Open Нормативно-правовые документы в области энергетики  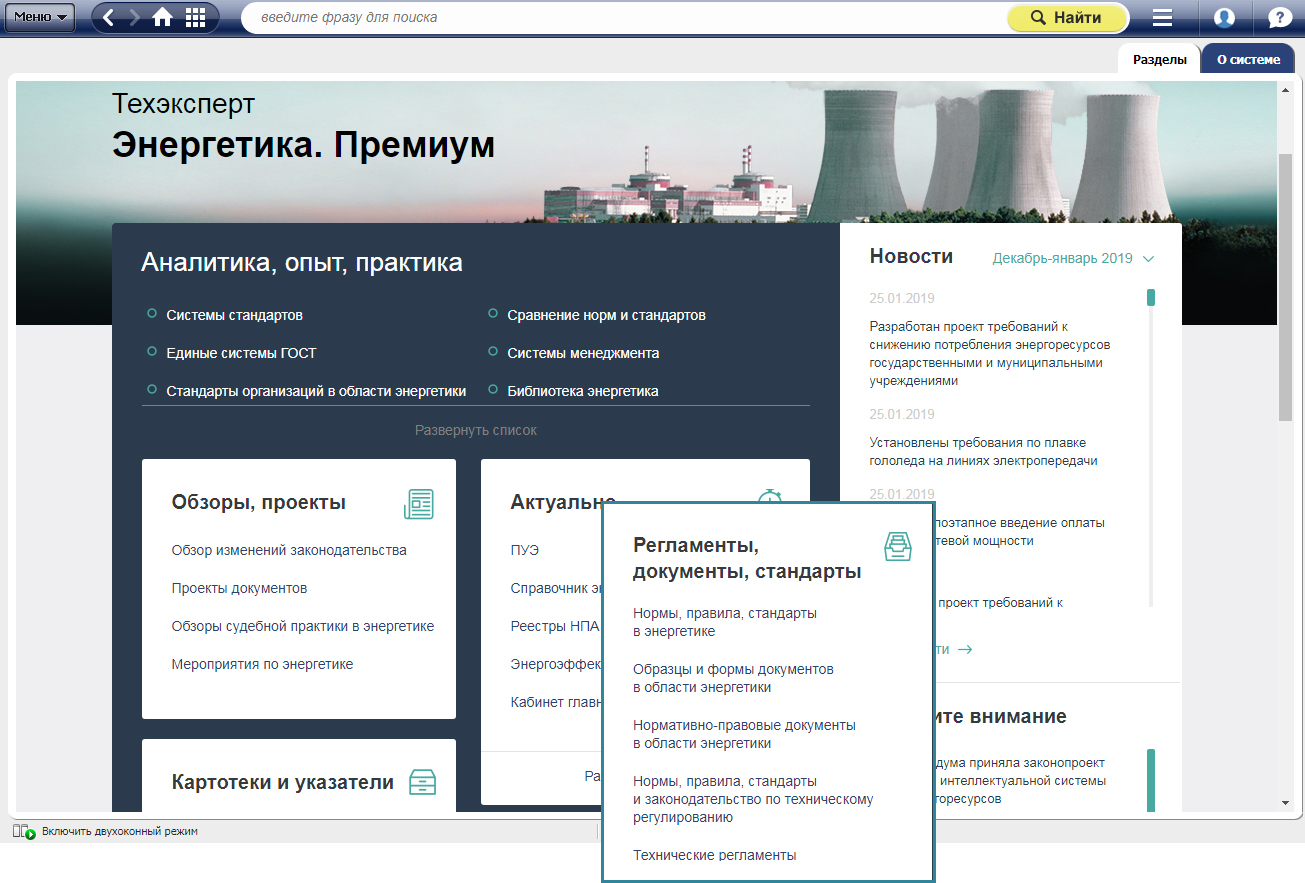point(744,734)
